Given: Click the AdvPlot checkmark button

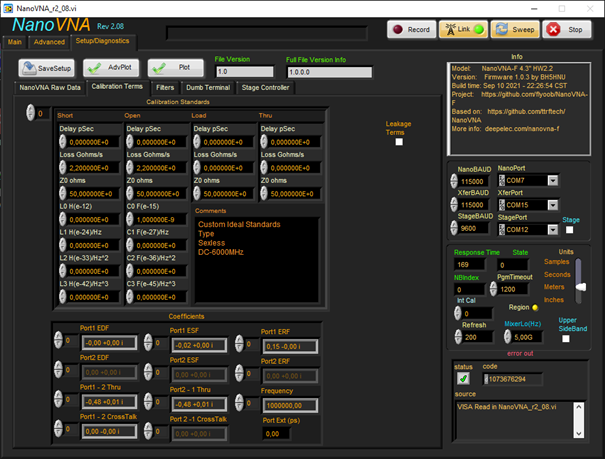Looking at the screenshot, I should pos(111,68).
